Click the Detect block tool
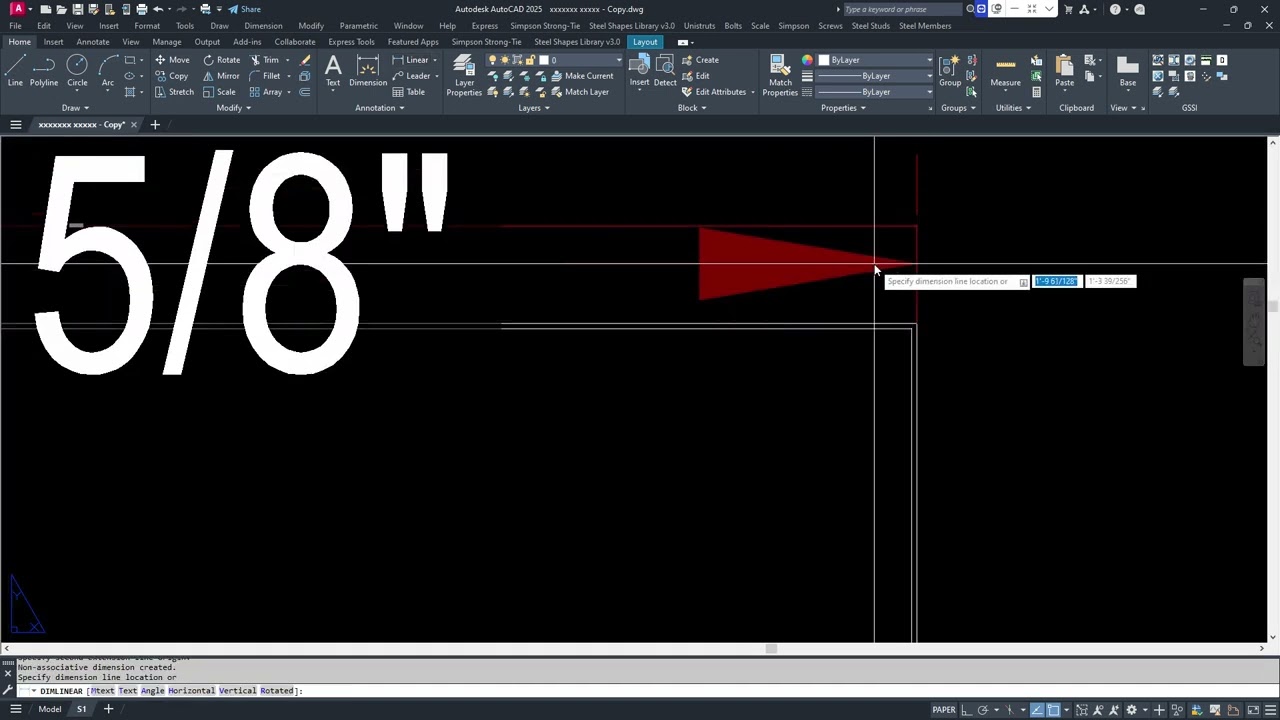 pyautogui.click(x=665, y=71)
